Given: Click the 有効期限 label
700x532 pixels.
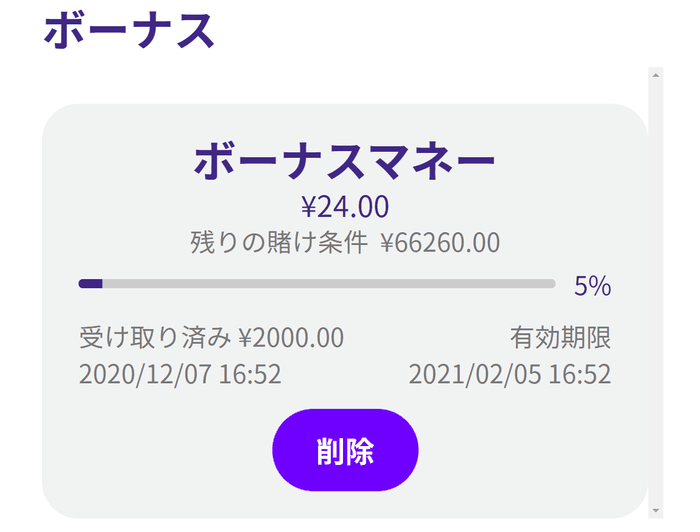Looking at the screenshot, I should (560, 337).
